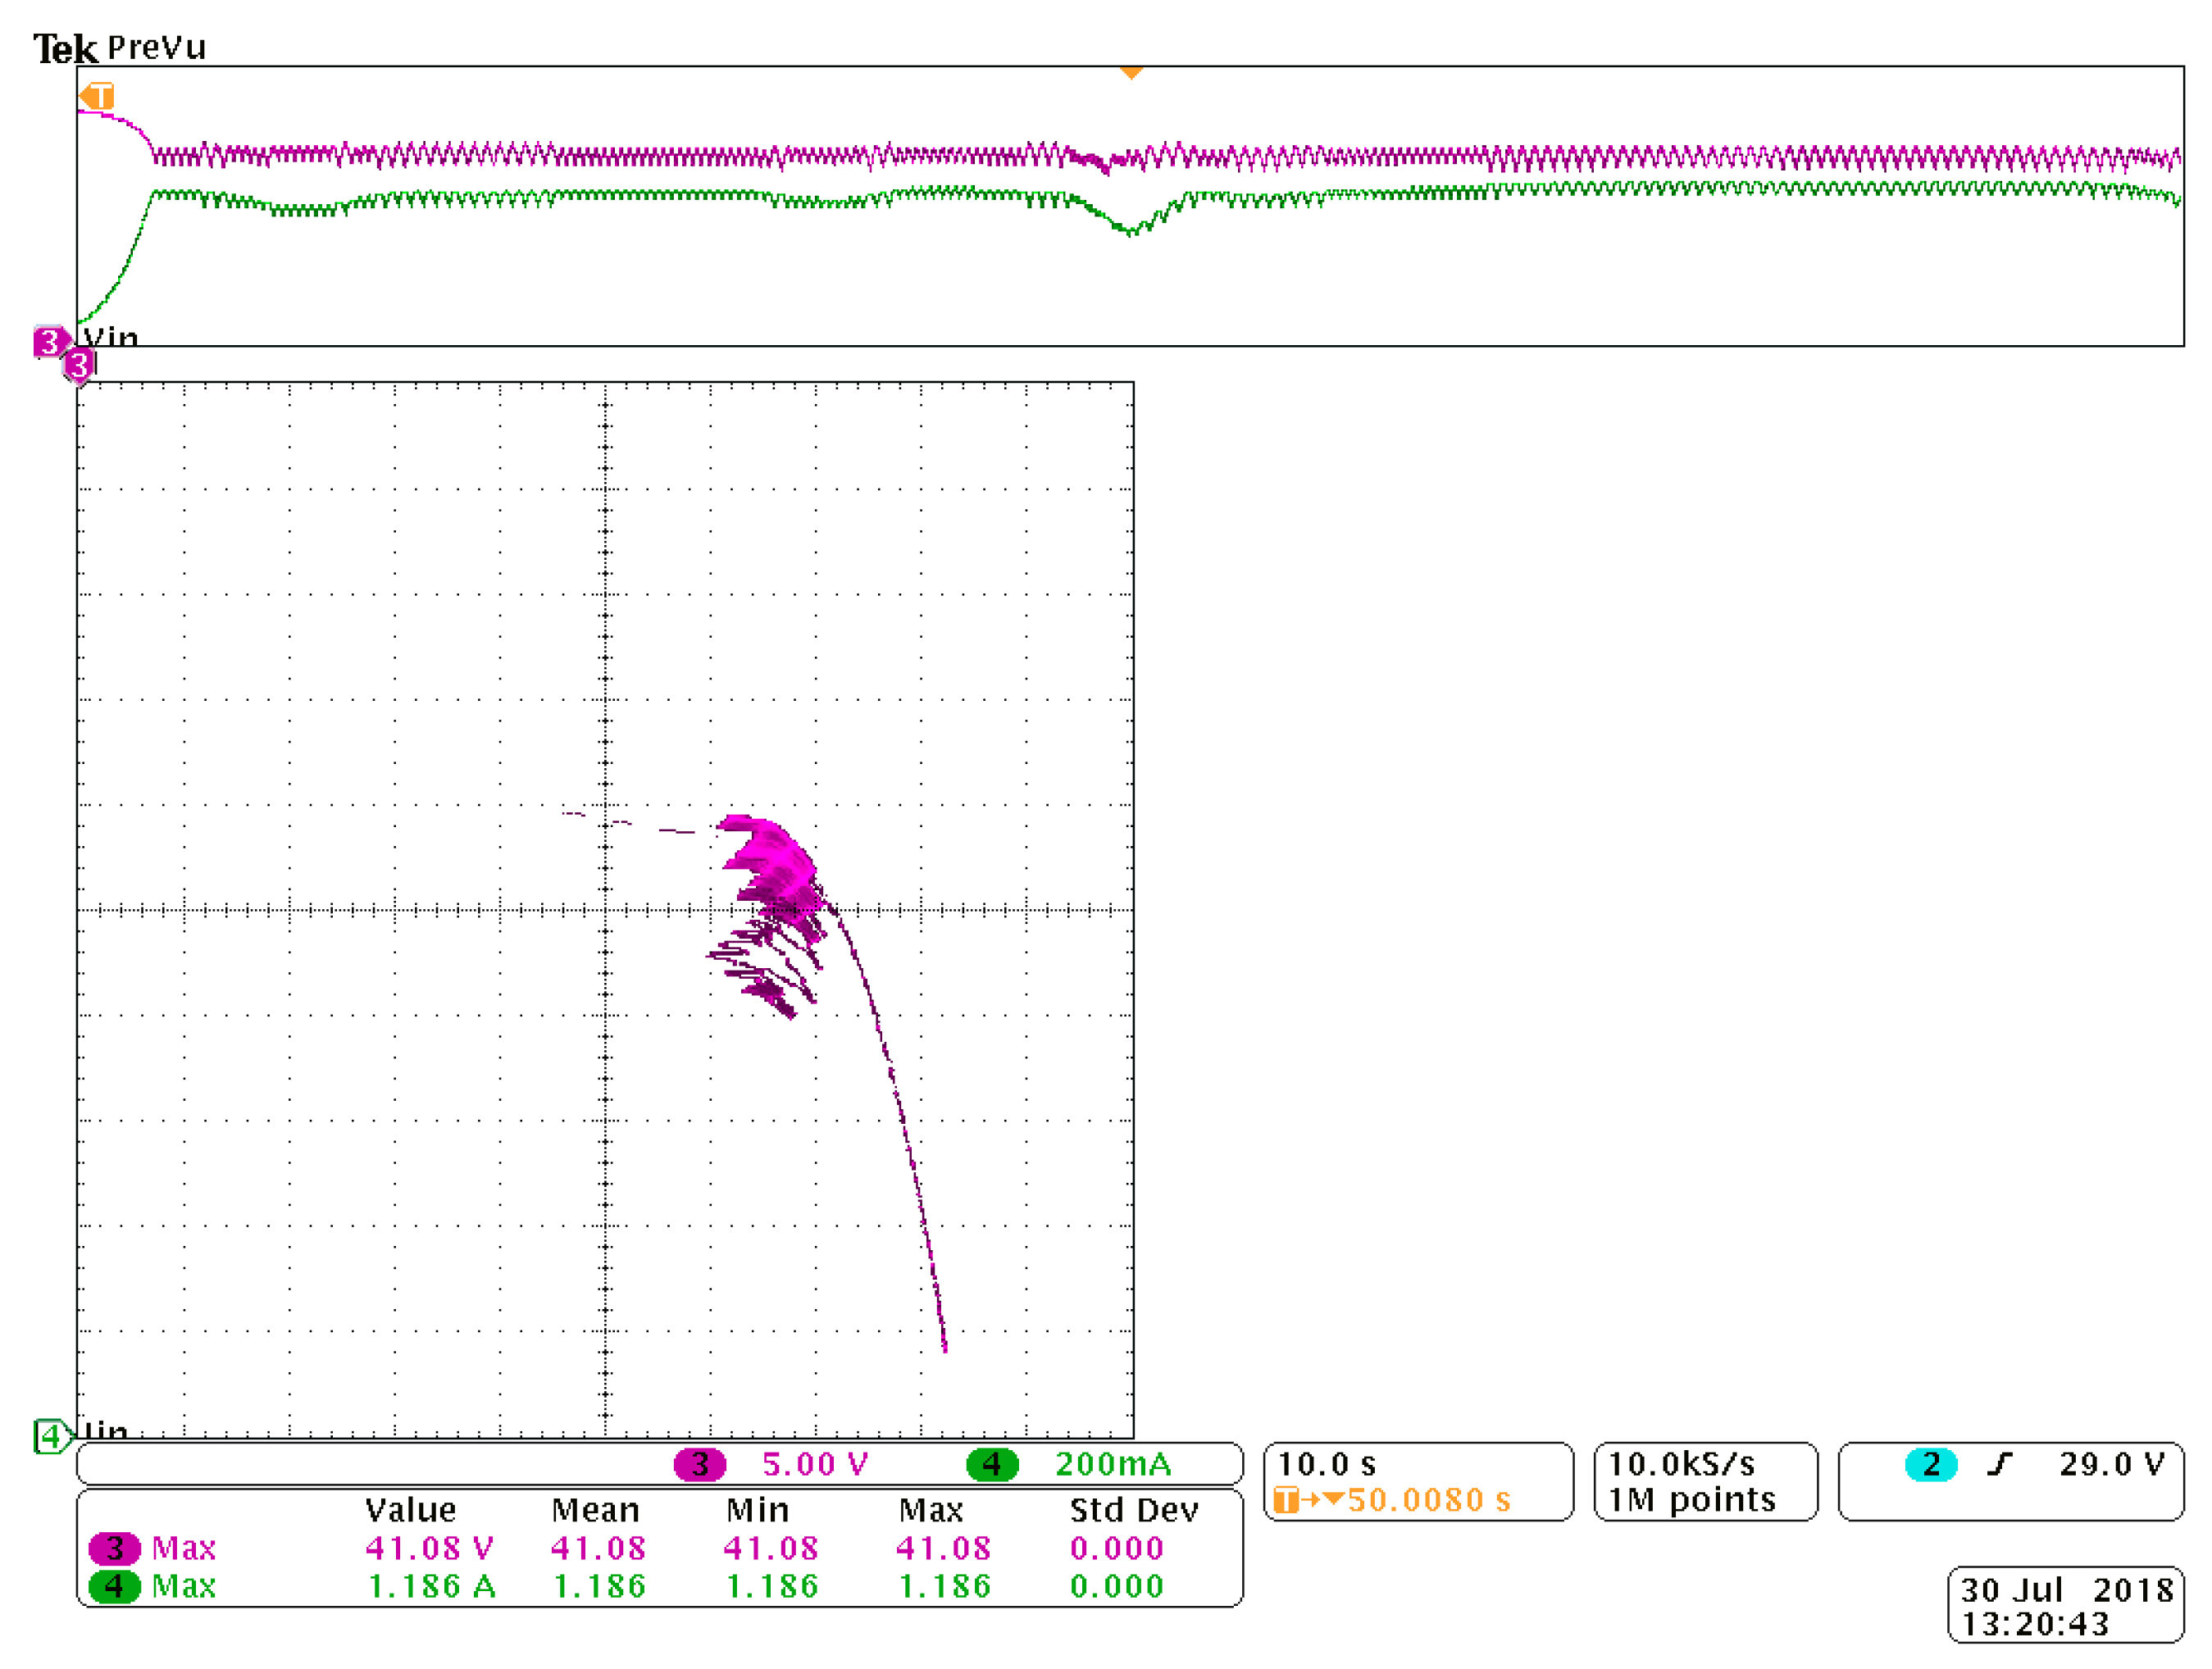The image size is (2212, 1669).
Task: Click the 10.0 s timebase readout
Action: pos(1327,1465)
